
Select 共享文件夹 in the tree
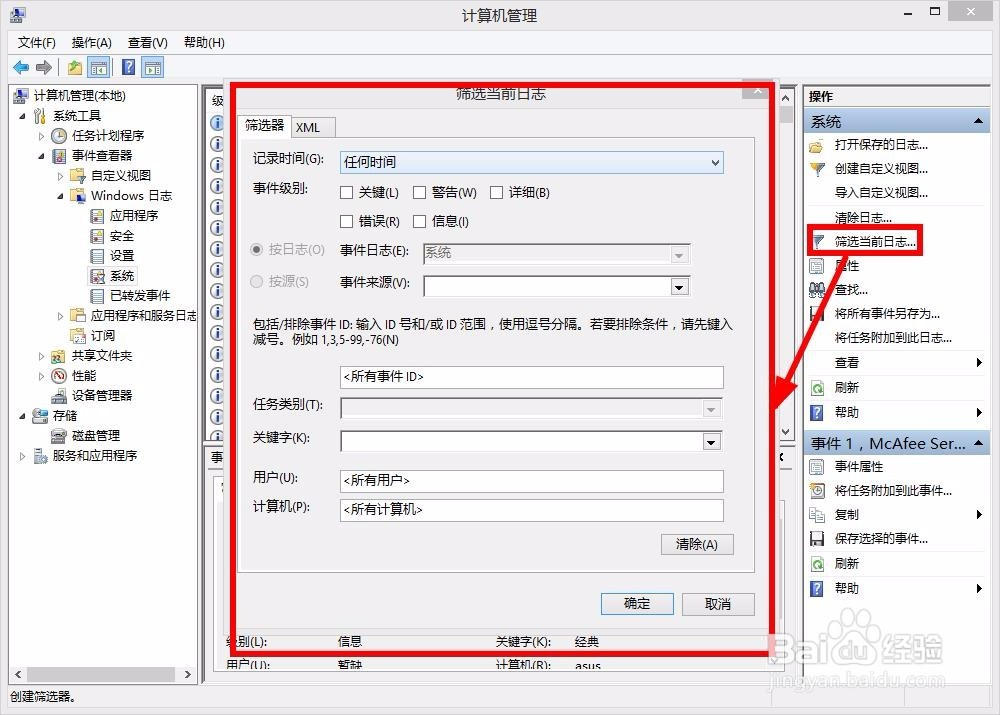pyautogui.click(x=101, y=356)
